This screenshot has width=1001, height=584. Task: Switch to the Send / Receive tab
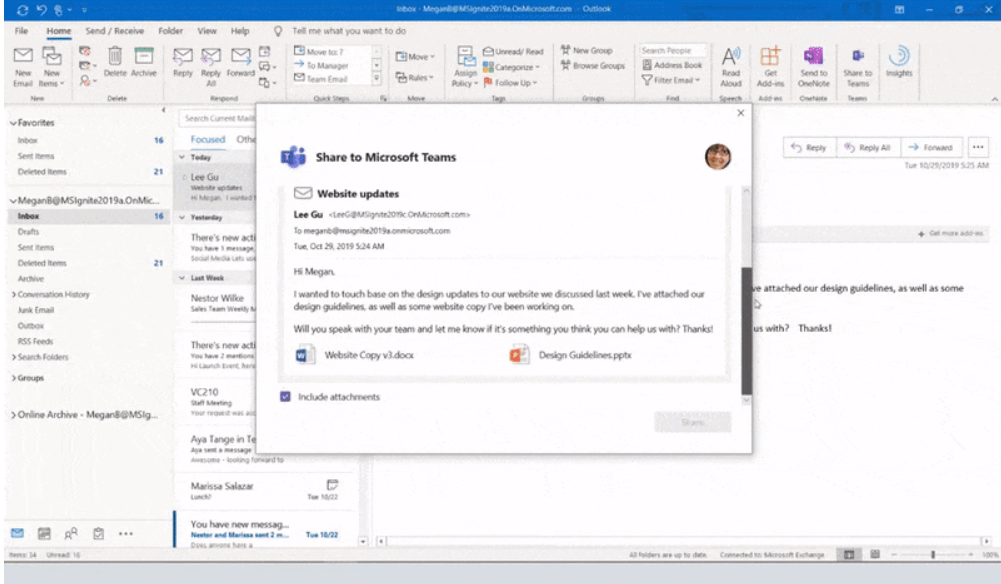tap(115, 31)
